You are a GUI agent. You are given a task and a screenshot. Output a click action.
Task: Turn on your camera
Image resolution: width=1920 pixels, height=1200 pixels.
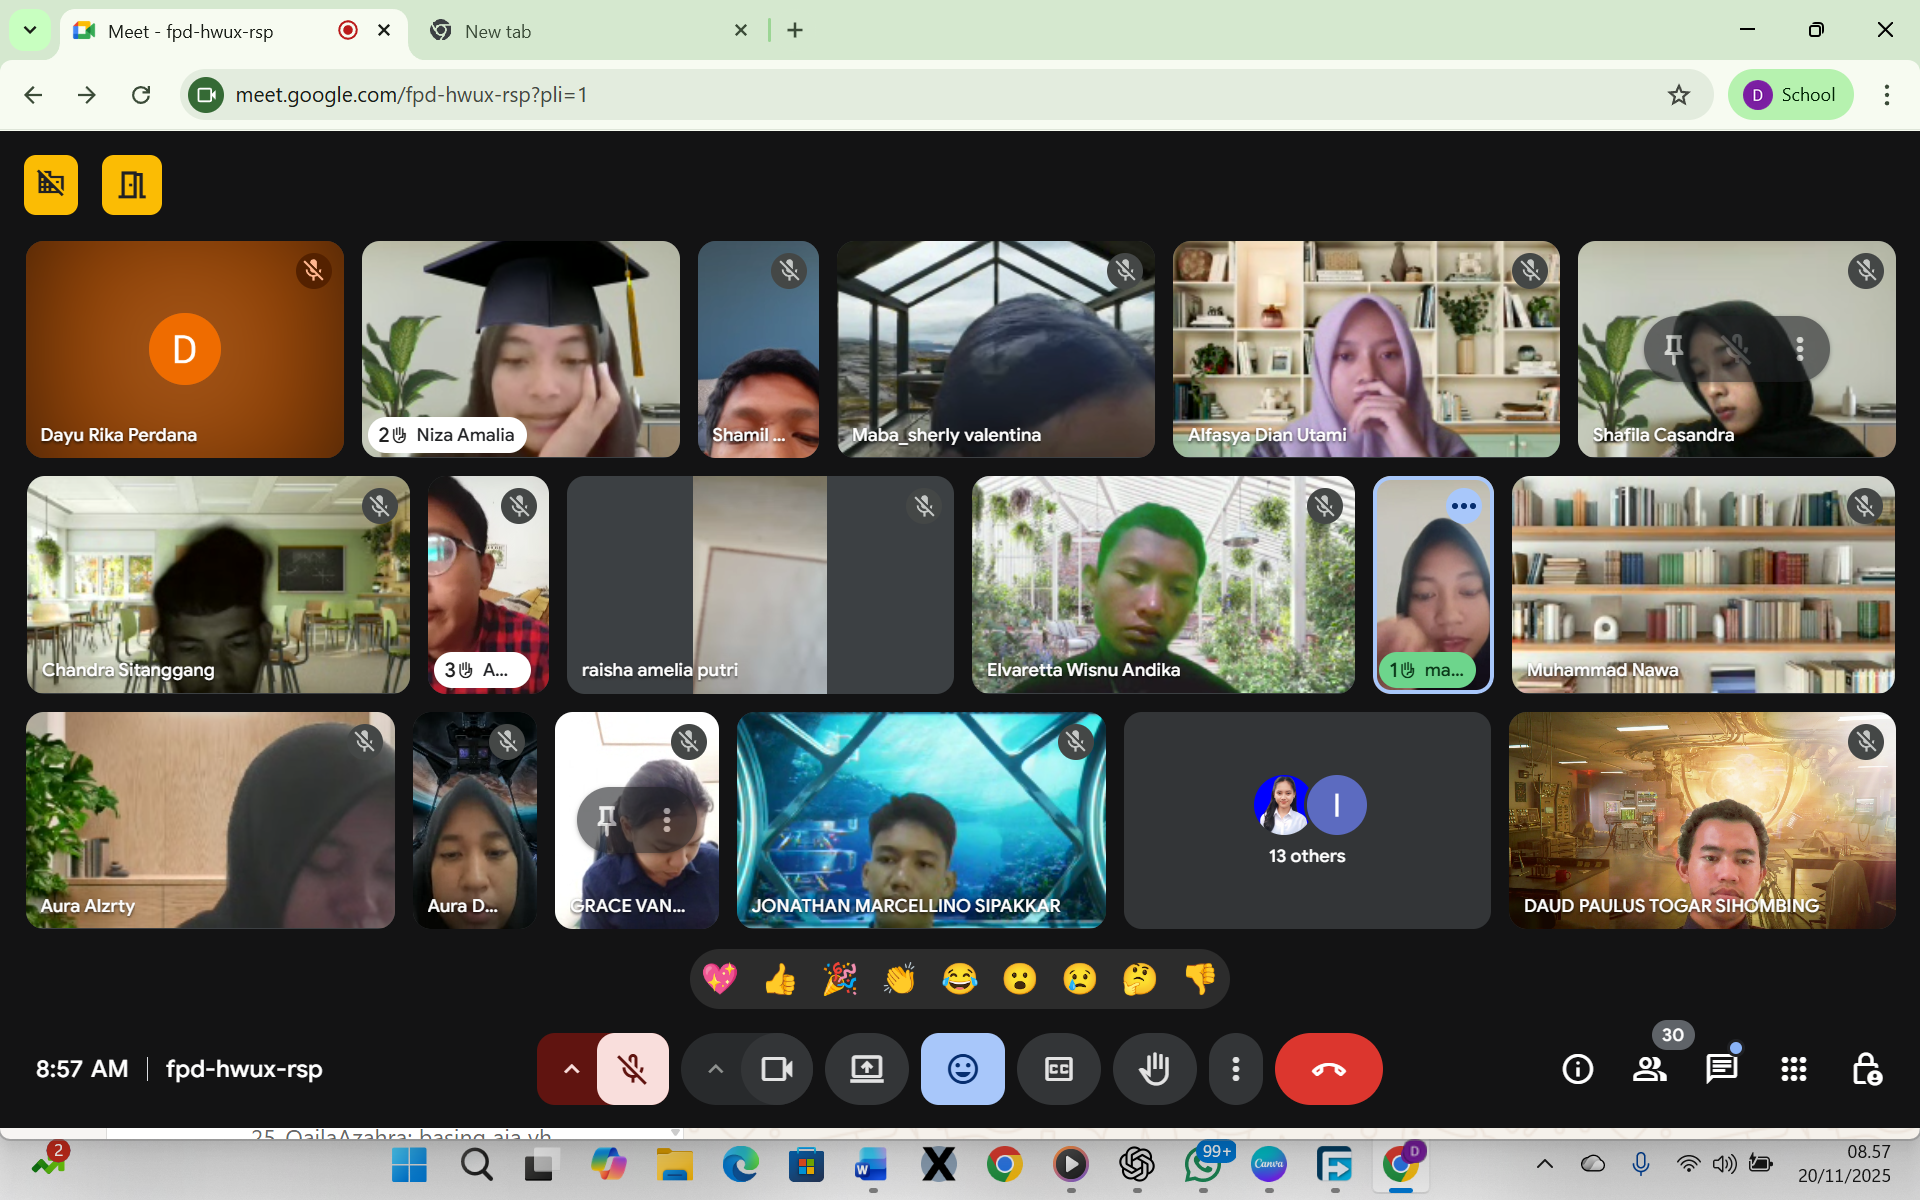776,1069
